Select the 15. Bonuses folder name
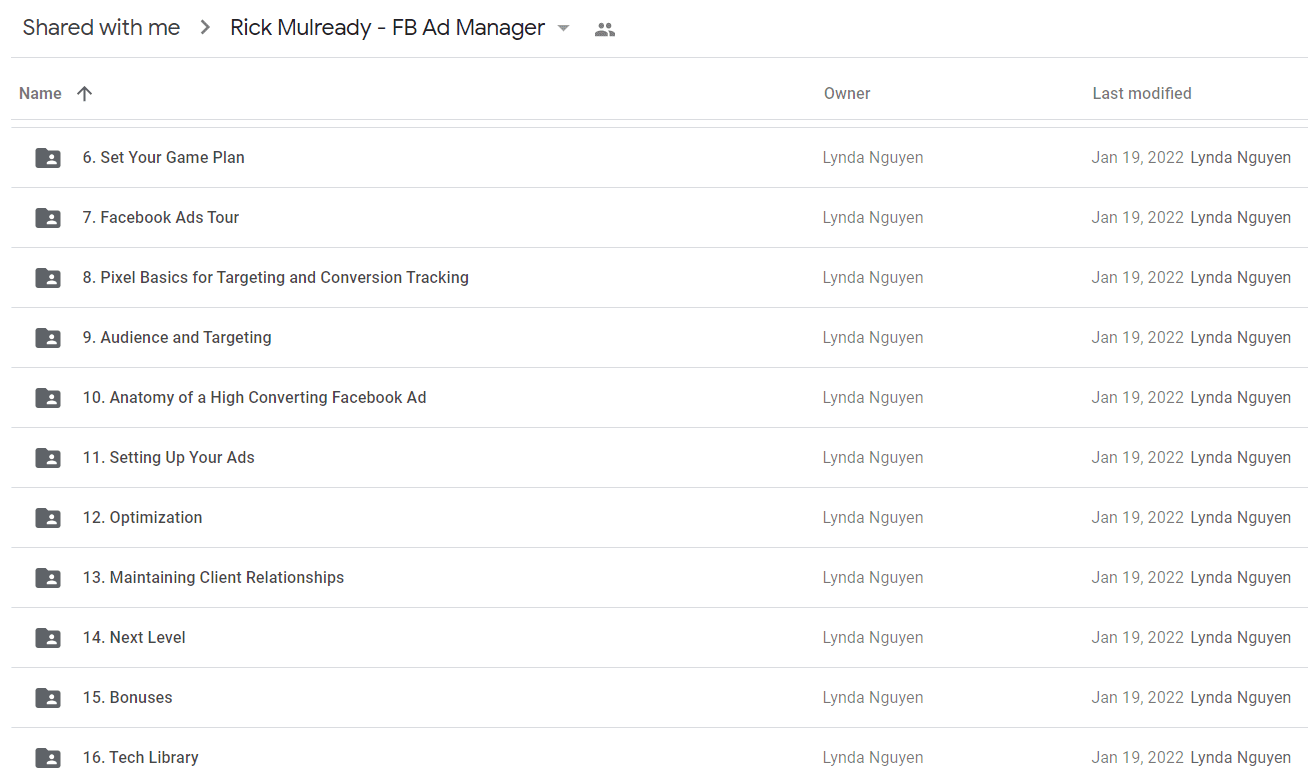The image size is (1308, 780). point(127,697)
